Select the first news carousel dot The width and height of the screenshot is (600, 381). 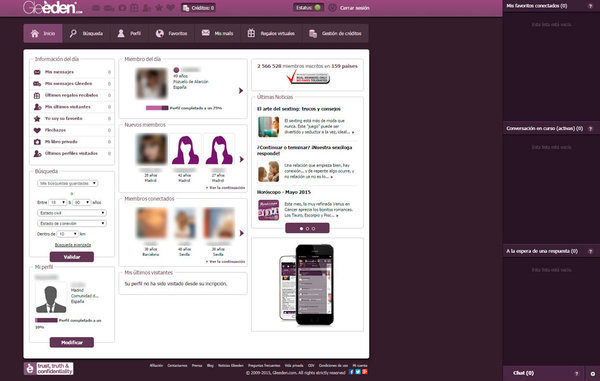pyautogui.click(x=301, y=228)
